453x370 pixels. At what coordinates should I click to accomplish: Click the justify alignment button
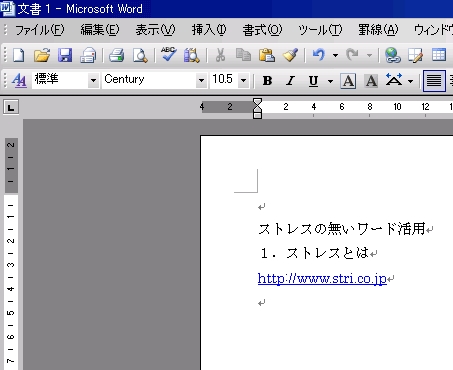434,81
